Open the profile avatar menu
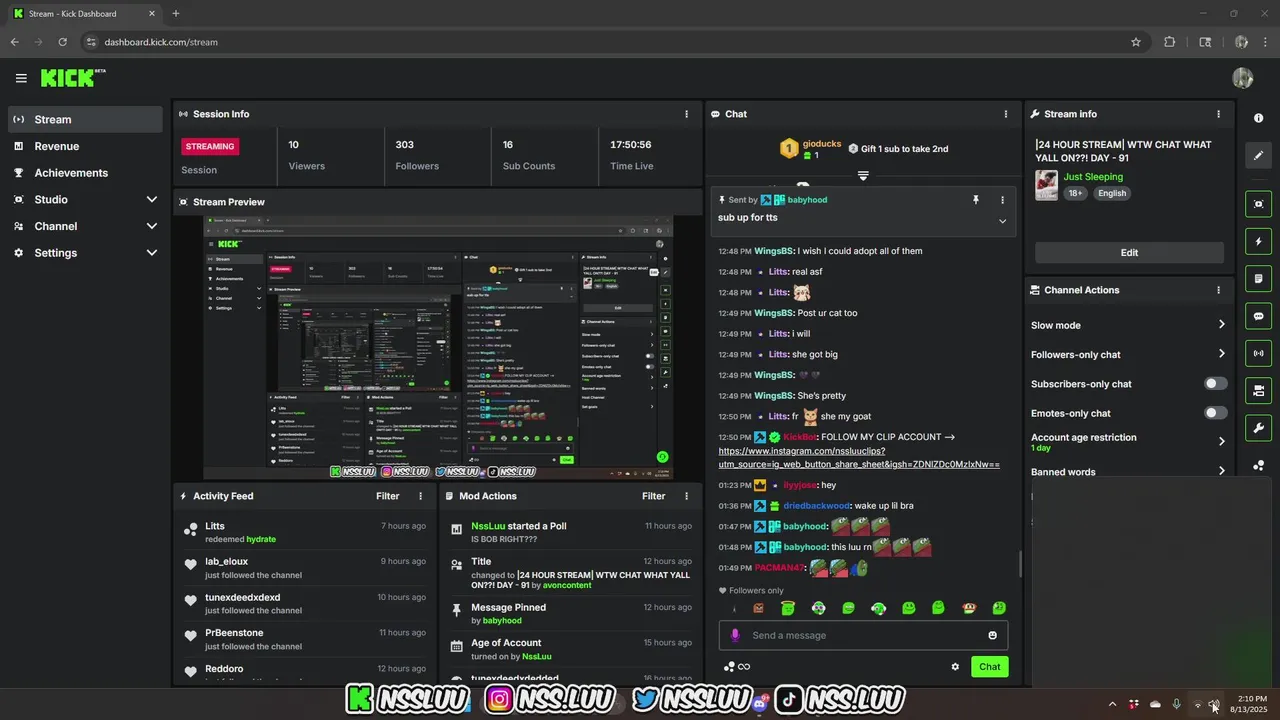Image resolution: width=1280 pixels, height=720 pixels. coord(1243,78)
